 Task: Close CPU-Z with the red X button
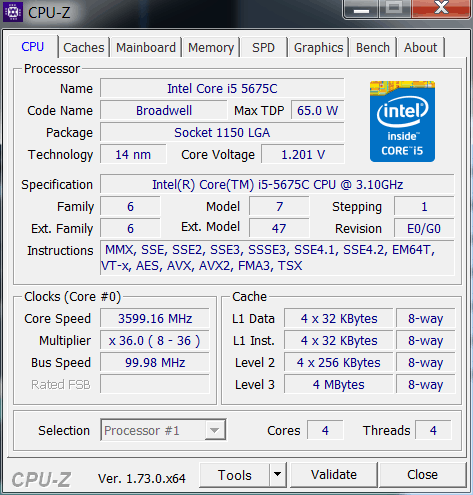pyautogui.click(x=441, y=8)
